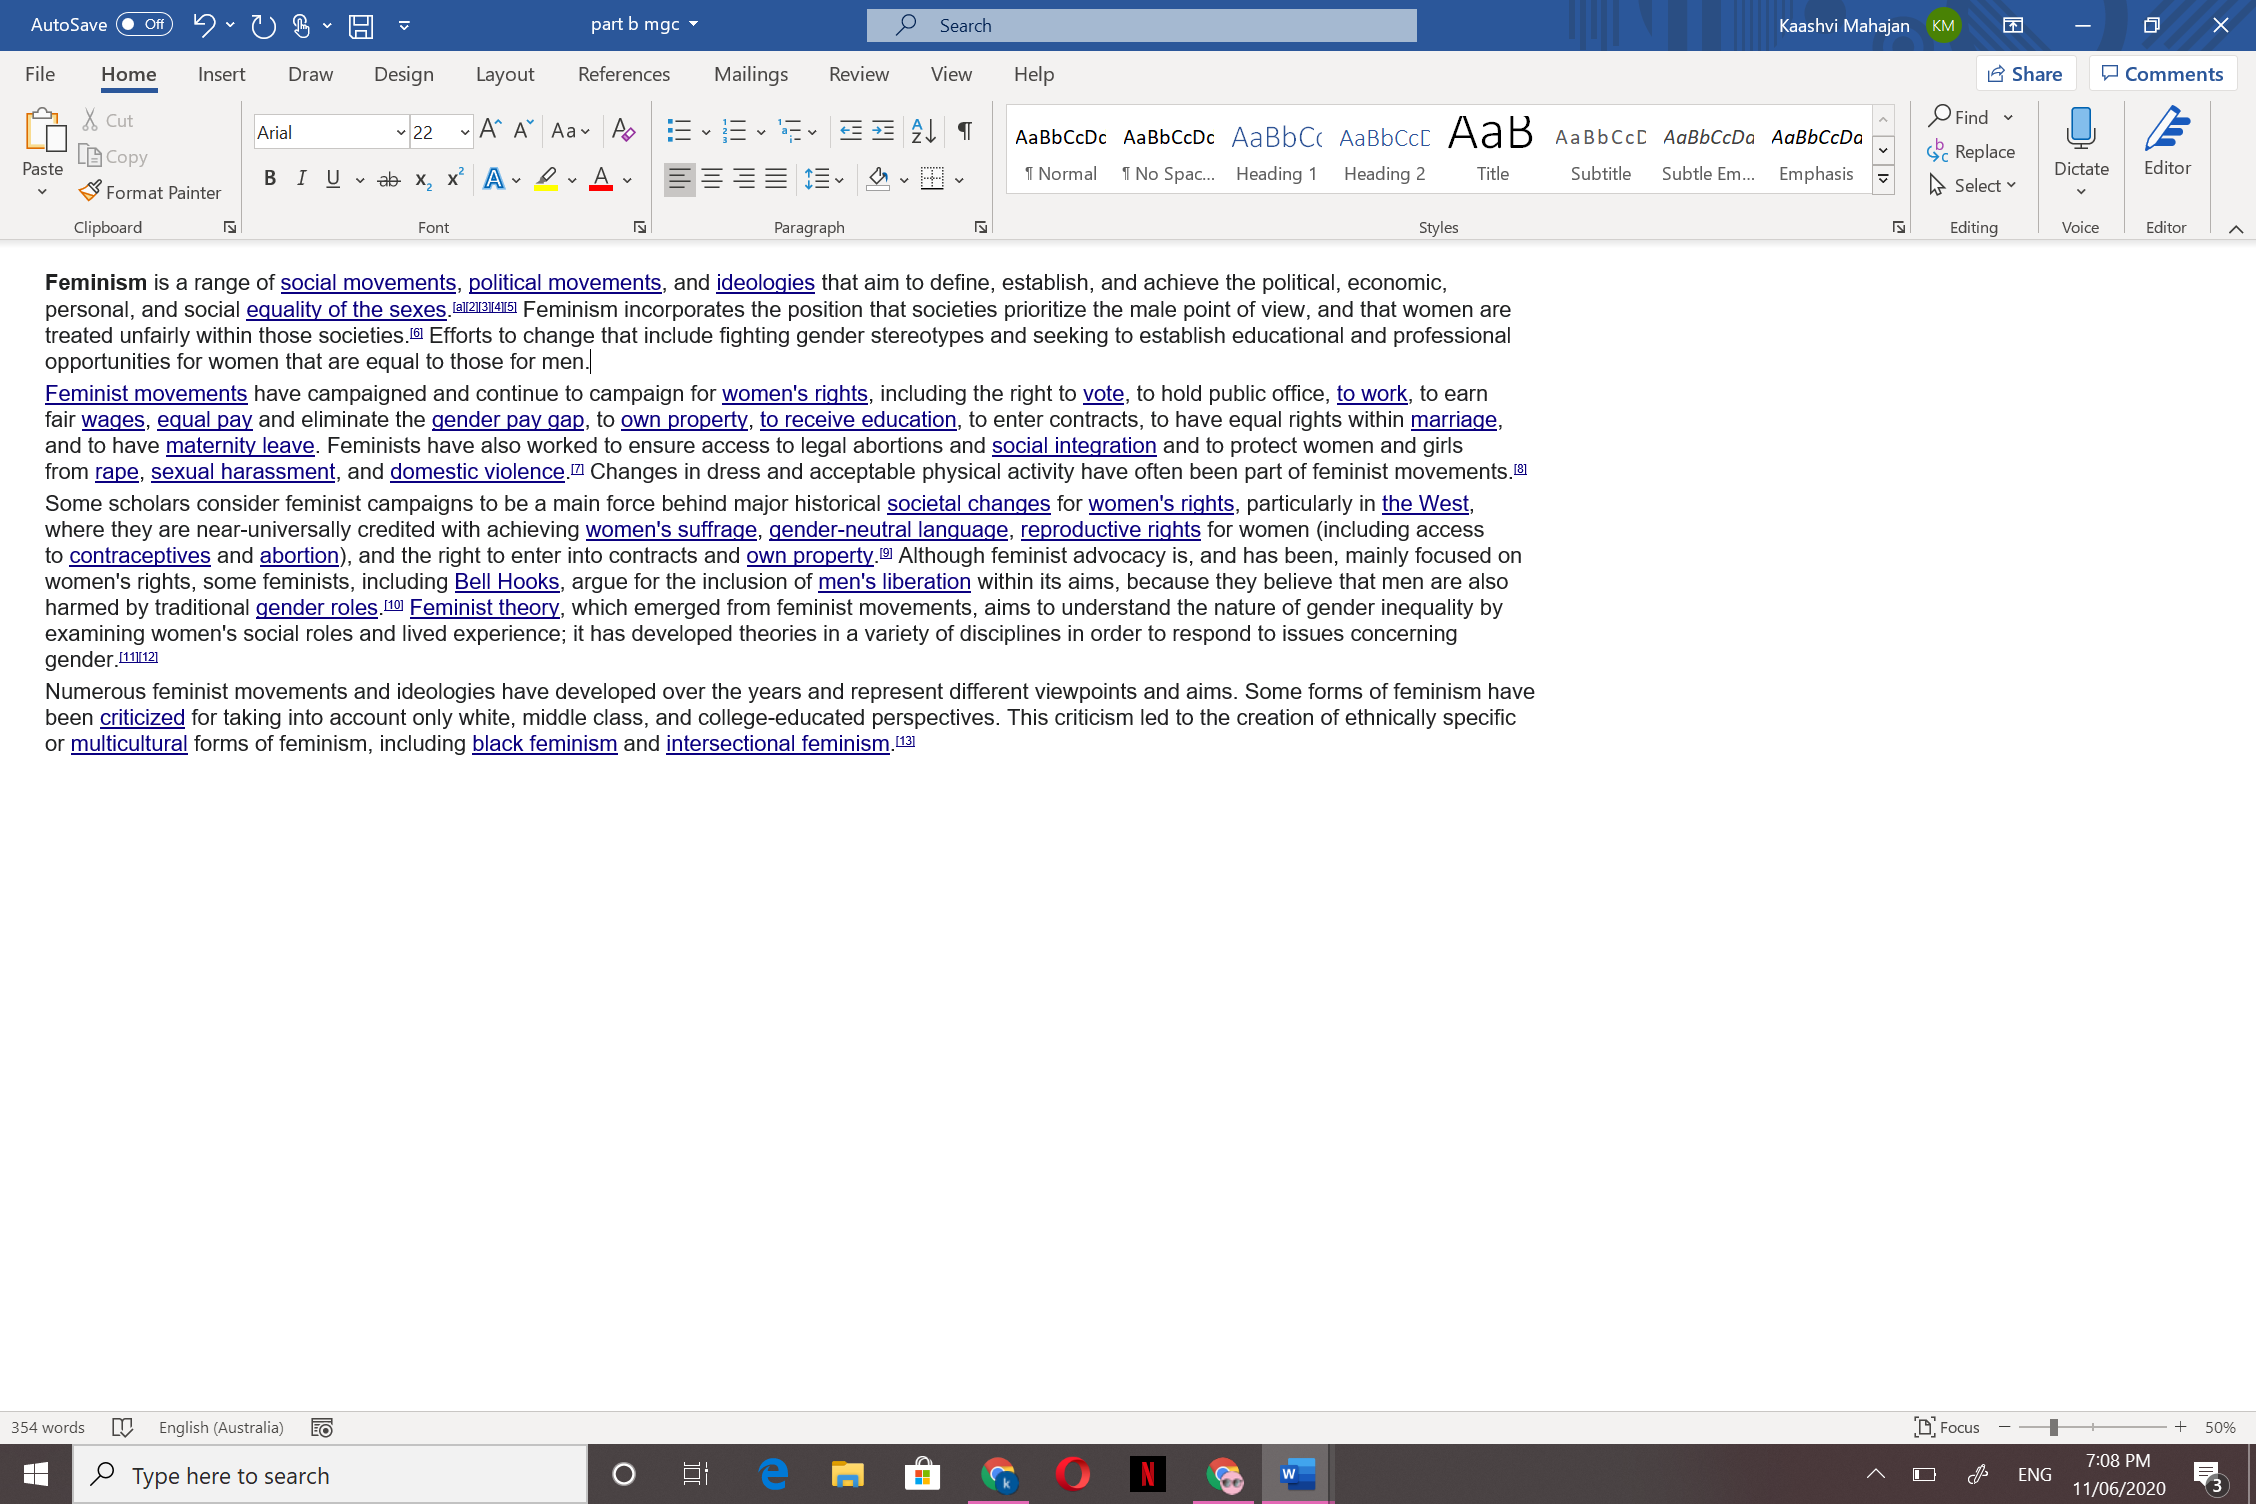
Task: Click the Share button
Action: click(x=2025, y=74)
